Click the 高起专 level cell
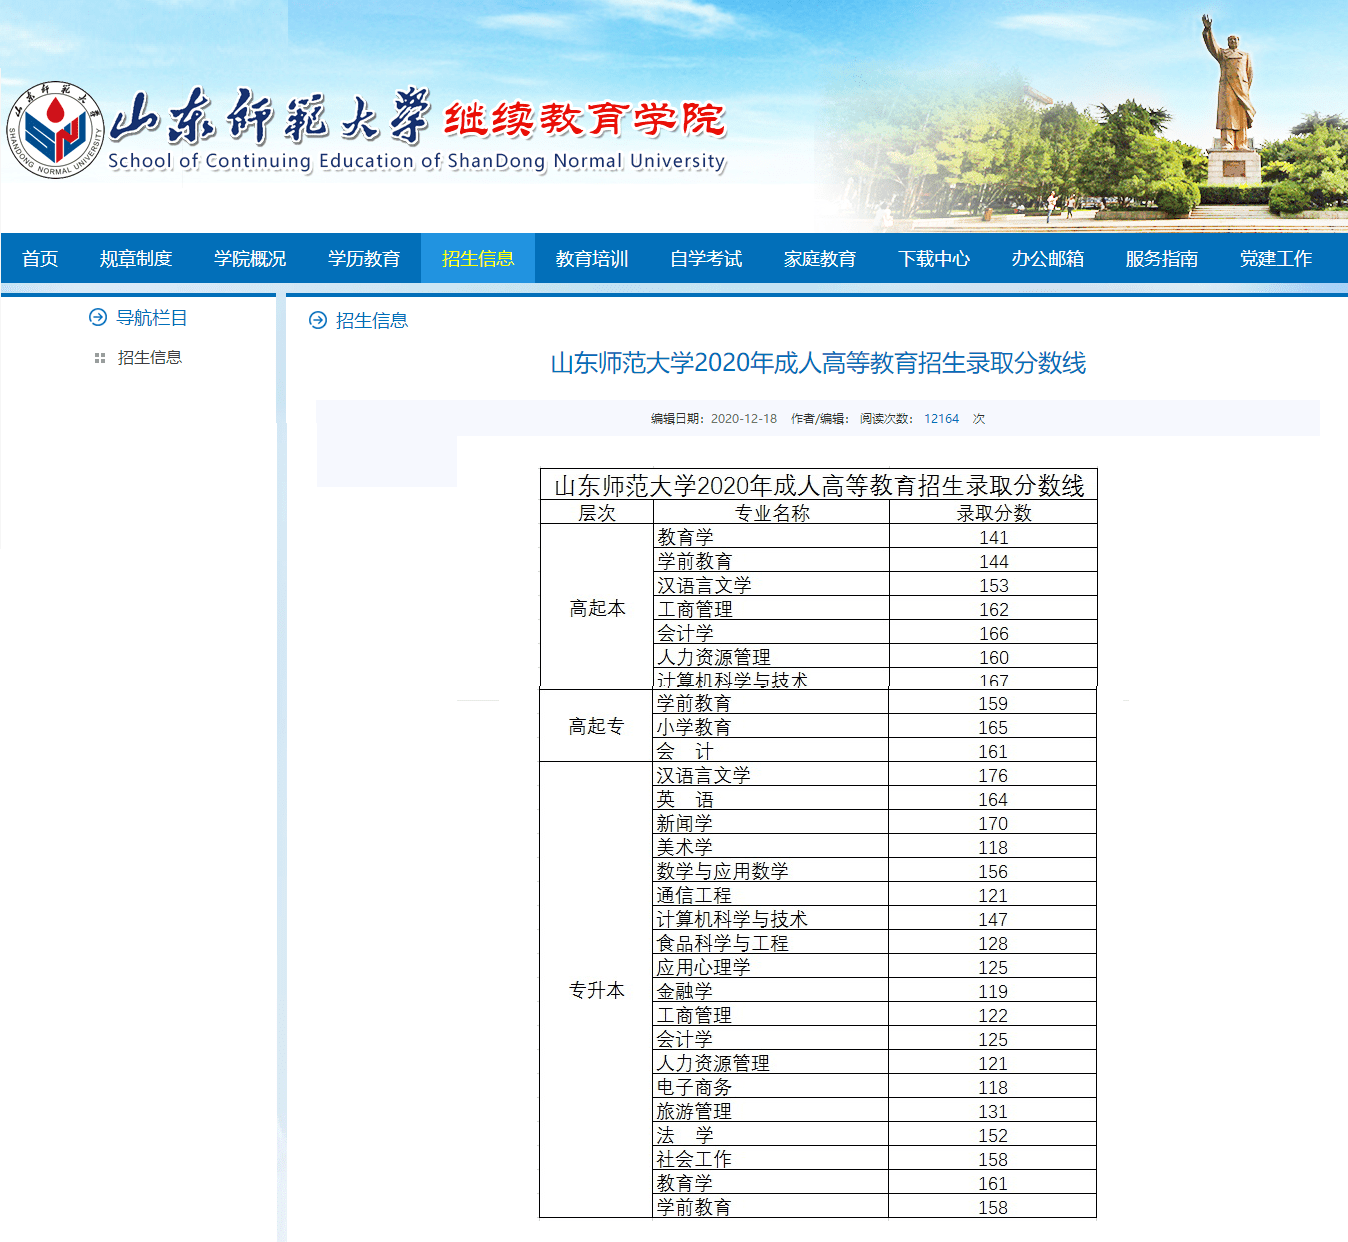This screenshot has width=1348, height=1242. (597, 727)
